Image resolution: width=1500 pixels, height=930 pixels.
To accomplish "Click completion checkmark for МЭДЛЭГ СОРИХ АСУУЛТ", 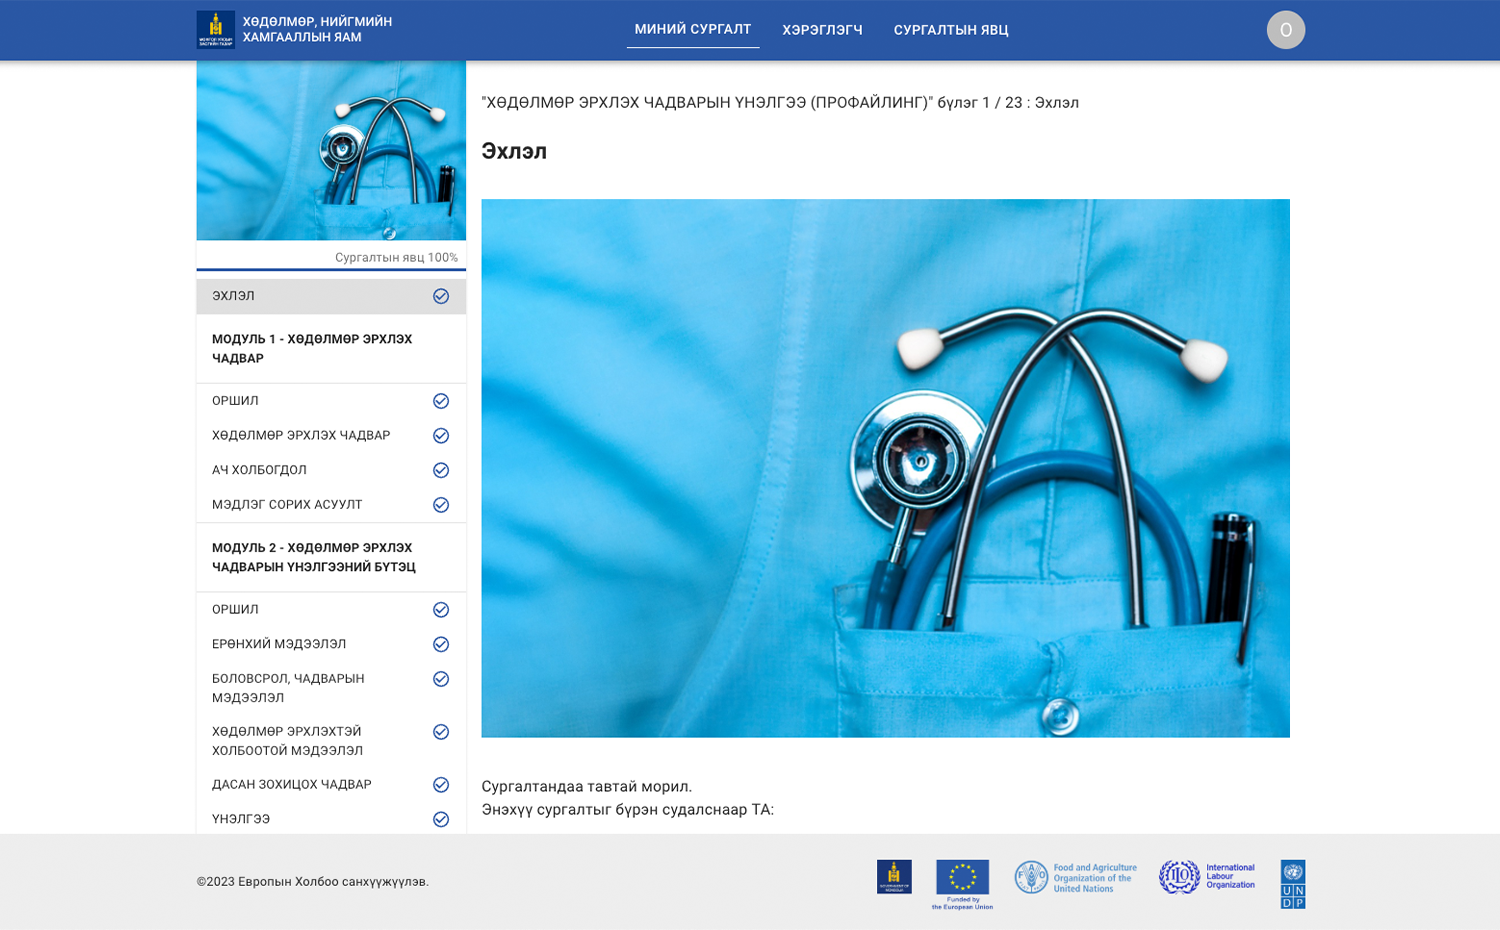I will (x=440, y=505).
